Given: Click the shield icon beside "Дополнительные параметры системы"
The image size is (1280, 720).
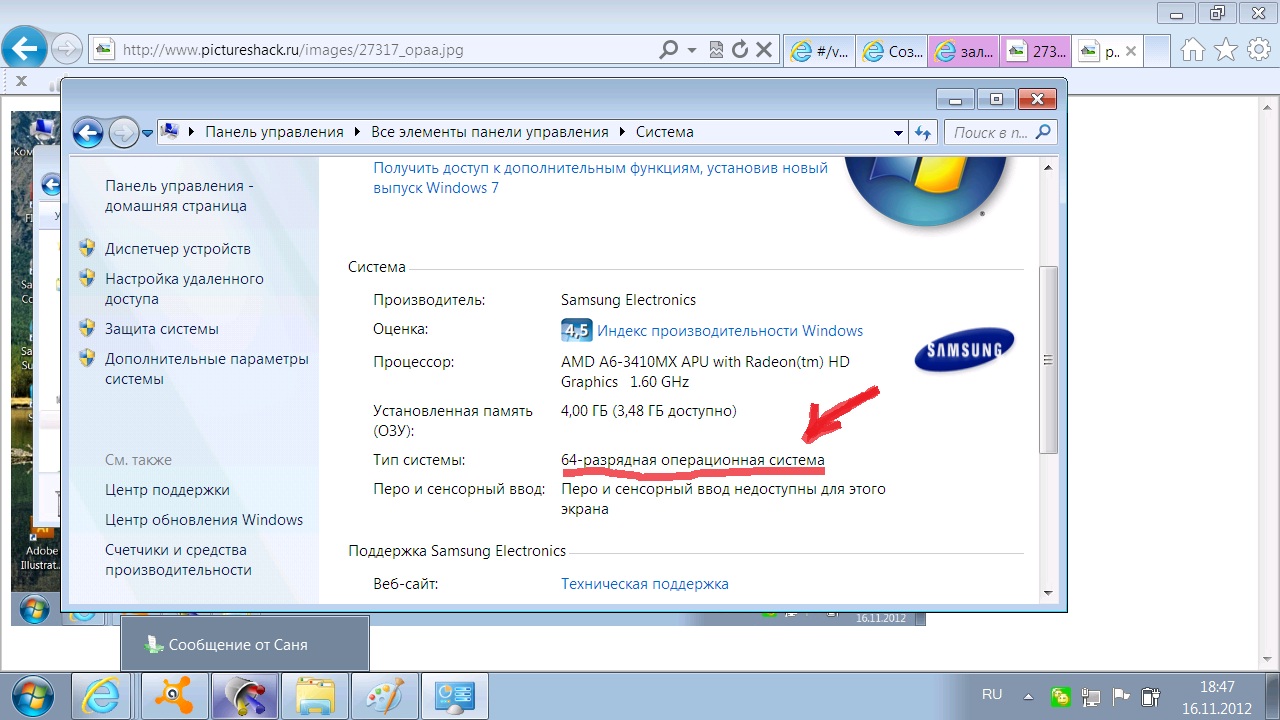Looking at the screenshot, I should coord(87,358).
